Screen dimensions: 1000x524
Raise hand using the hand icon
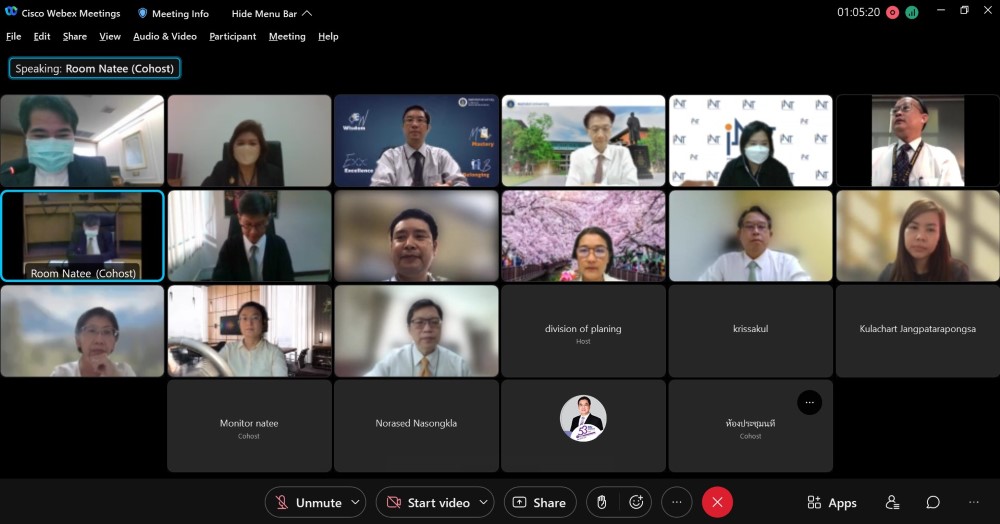pyautogui.click(x=601, y=502)
